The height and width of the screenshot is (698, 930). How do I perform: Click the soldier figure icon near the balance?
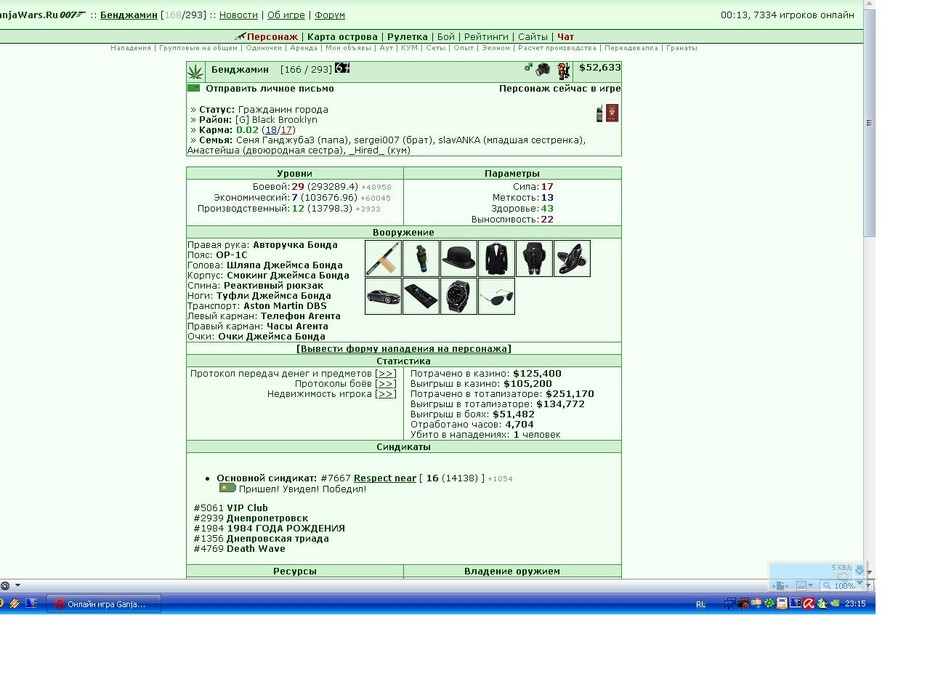click(563, 71)
